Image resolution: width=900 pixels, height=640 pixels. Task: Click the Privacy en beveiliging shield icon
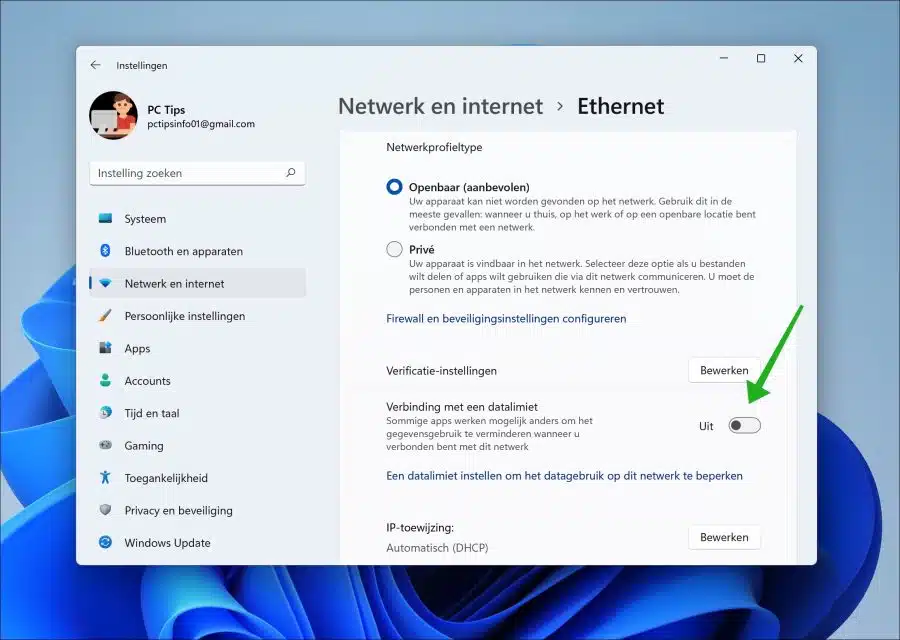point(105,510)
